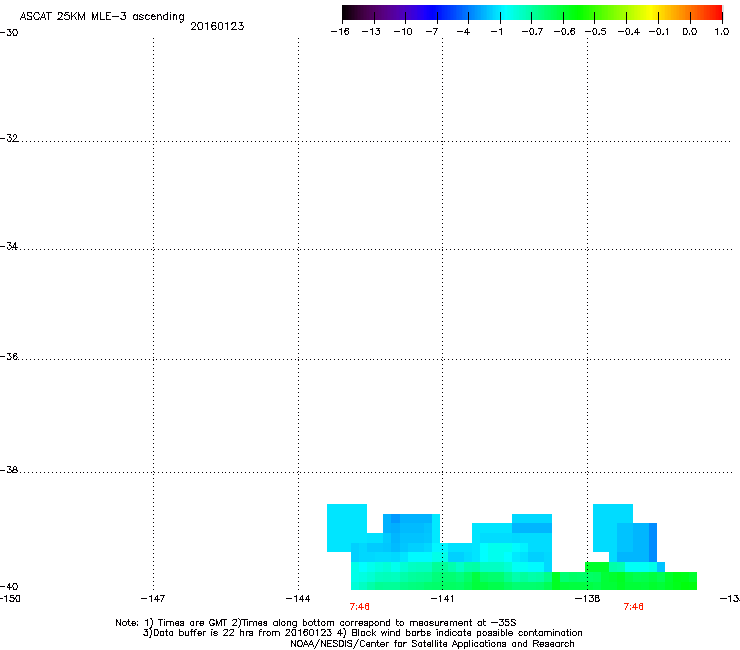Click the 'ASCAT 25KM MLE-3 ascending' plot title
Screen dimensions: 740x650
tap(102, 17)
